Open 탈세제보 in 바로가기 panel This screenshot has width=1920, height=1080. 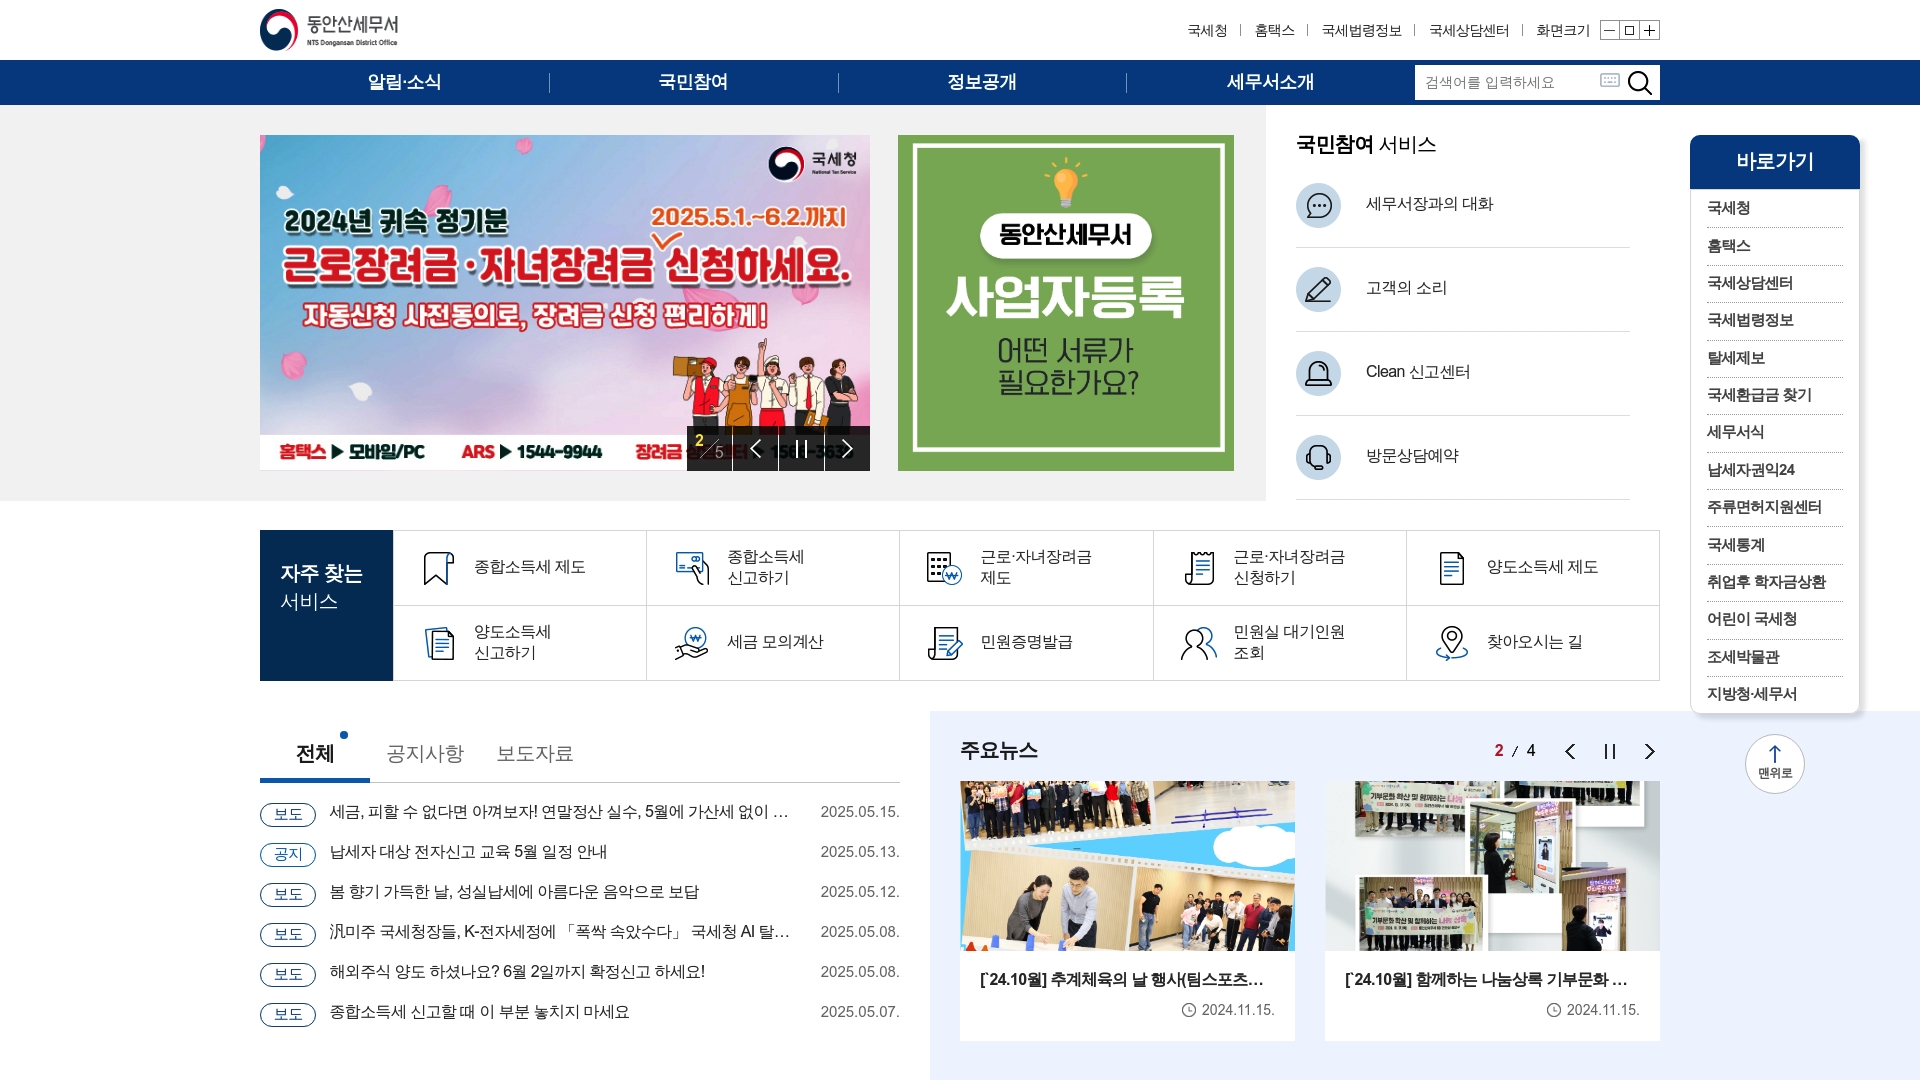(x=1774, y=358)
